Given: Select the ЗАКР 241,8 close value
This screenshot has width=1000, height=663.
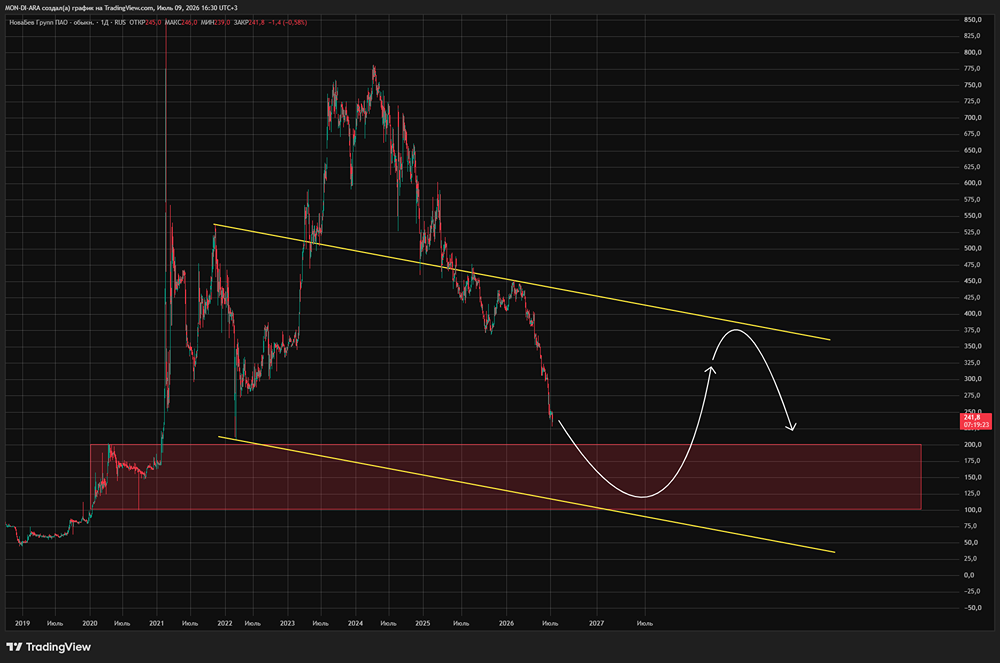Looking at the screenshot, I should pos(249,22).
